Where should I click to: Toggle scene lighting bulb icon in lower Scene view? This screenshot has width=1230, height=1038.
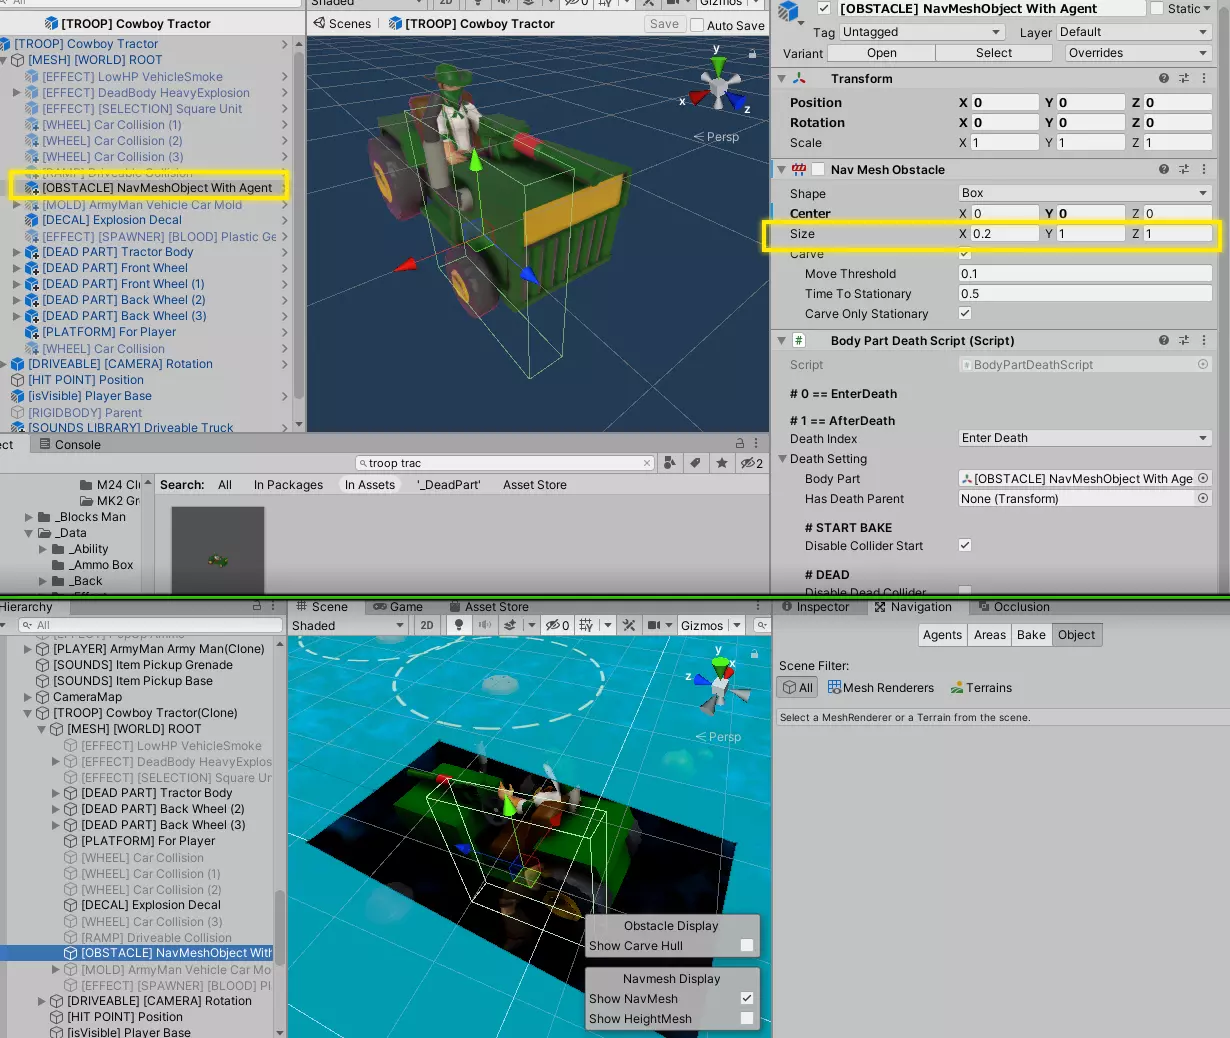[459, 625]
